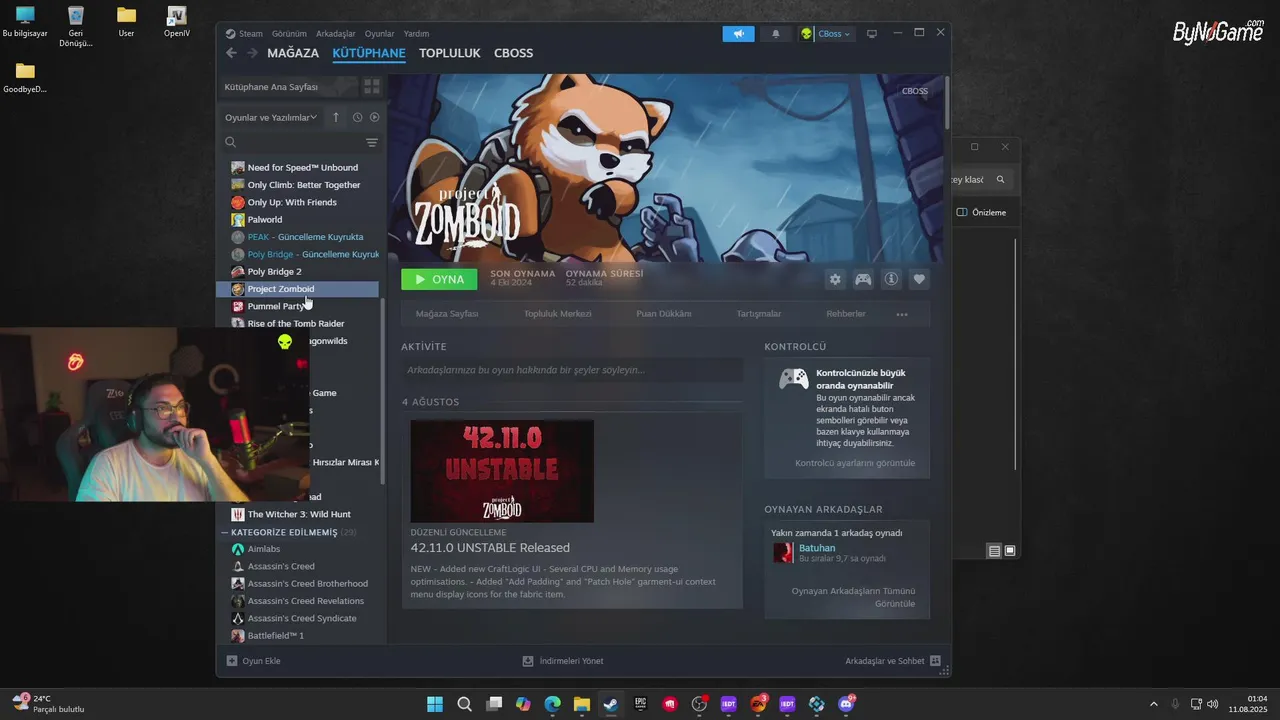Viewport: 1280px width, 720px height.
Task: Toggle ready-to-play filter icon
Action: [x=374, y=117]
